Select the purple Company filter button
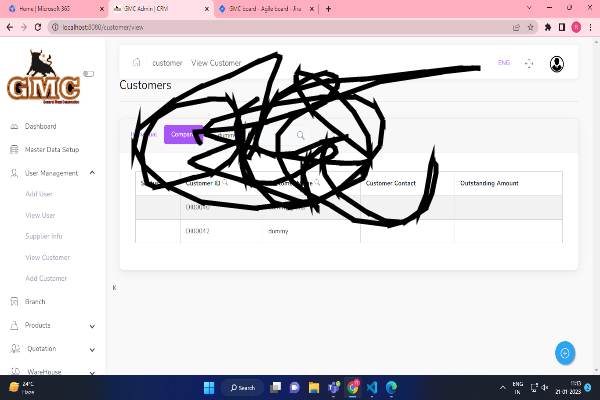The image size is (600, 400). tap(184, 135)
